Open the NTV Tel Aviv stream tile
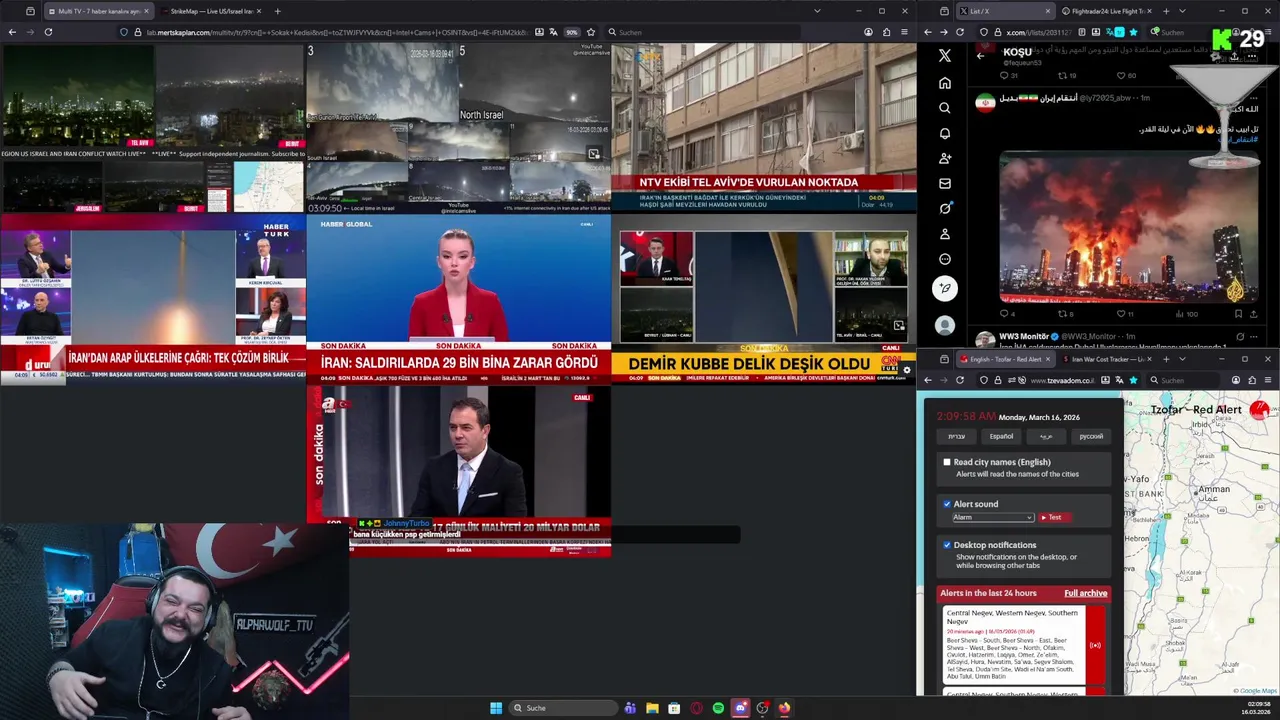The height and width of the screenshot is (720, 1280). coord(764,127)
